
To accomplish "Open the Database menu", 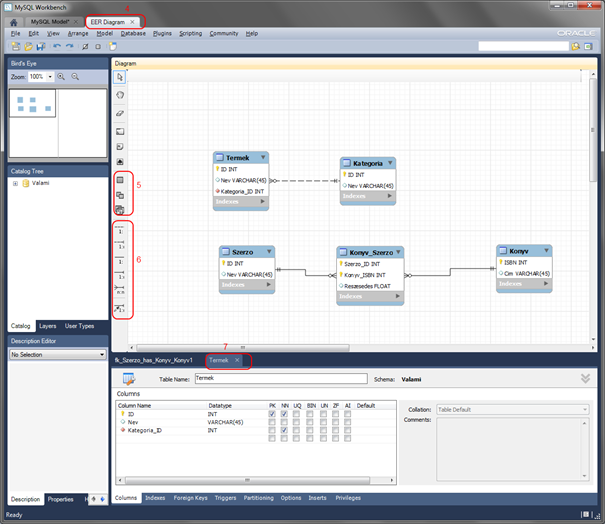I will [x=133, y=33].
